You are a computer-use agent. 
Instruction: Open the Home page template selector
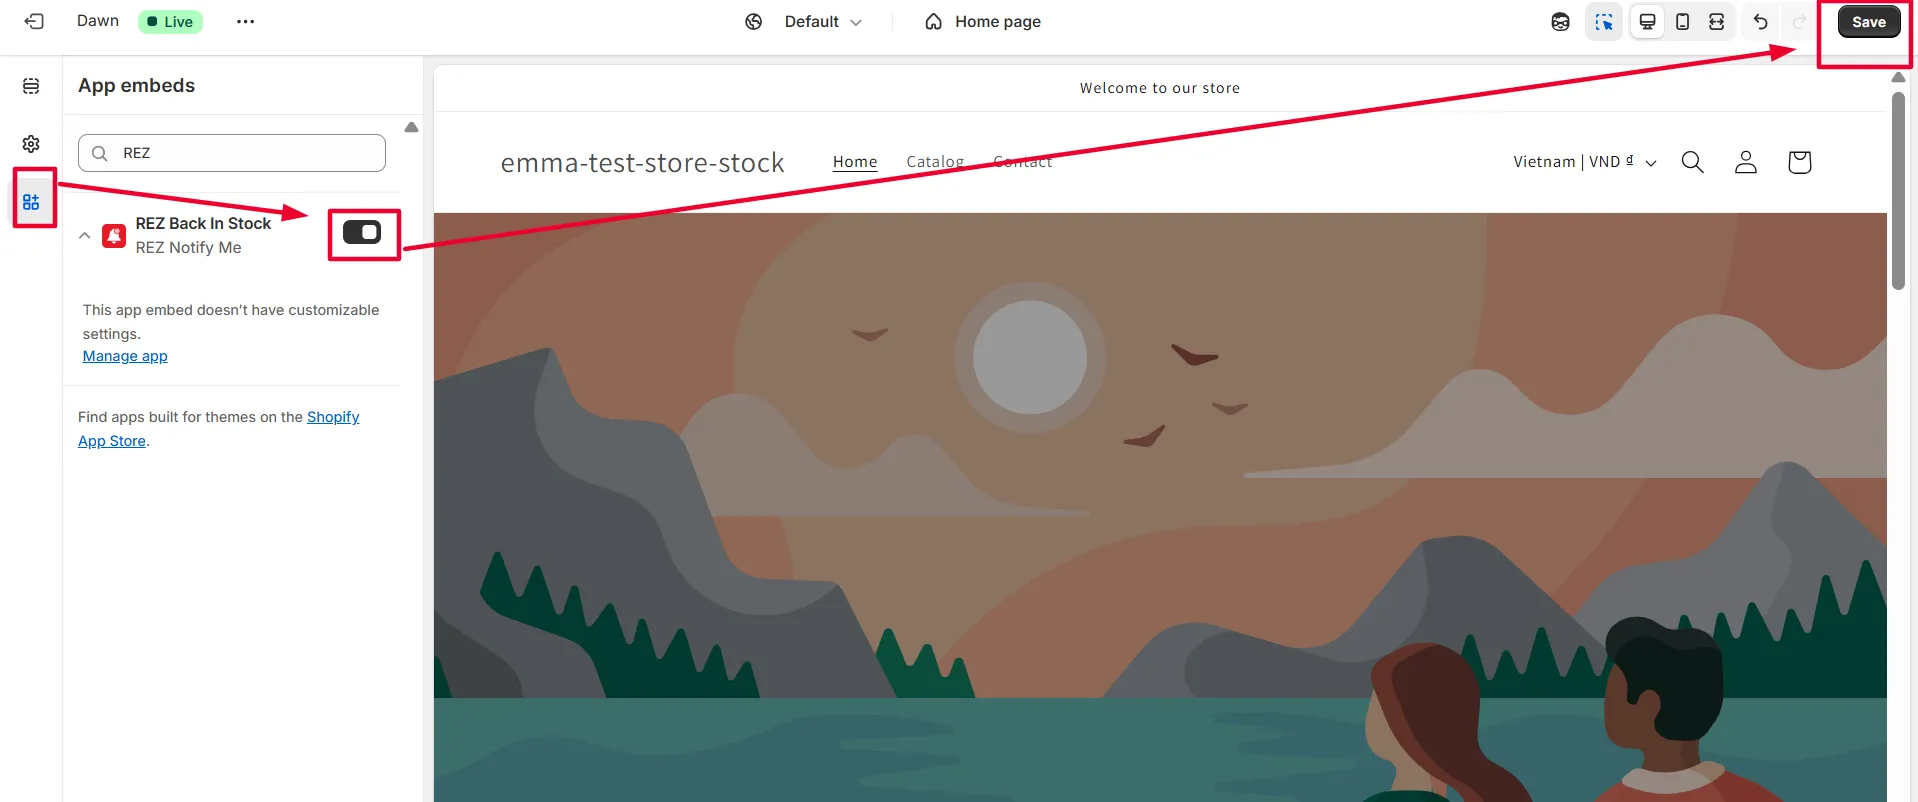(x=983, y=22)
